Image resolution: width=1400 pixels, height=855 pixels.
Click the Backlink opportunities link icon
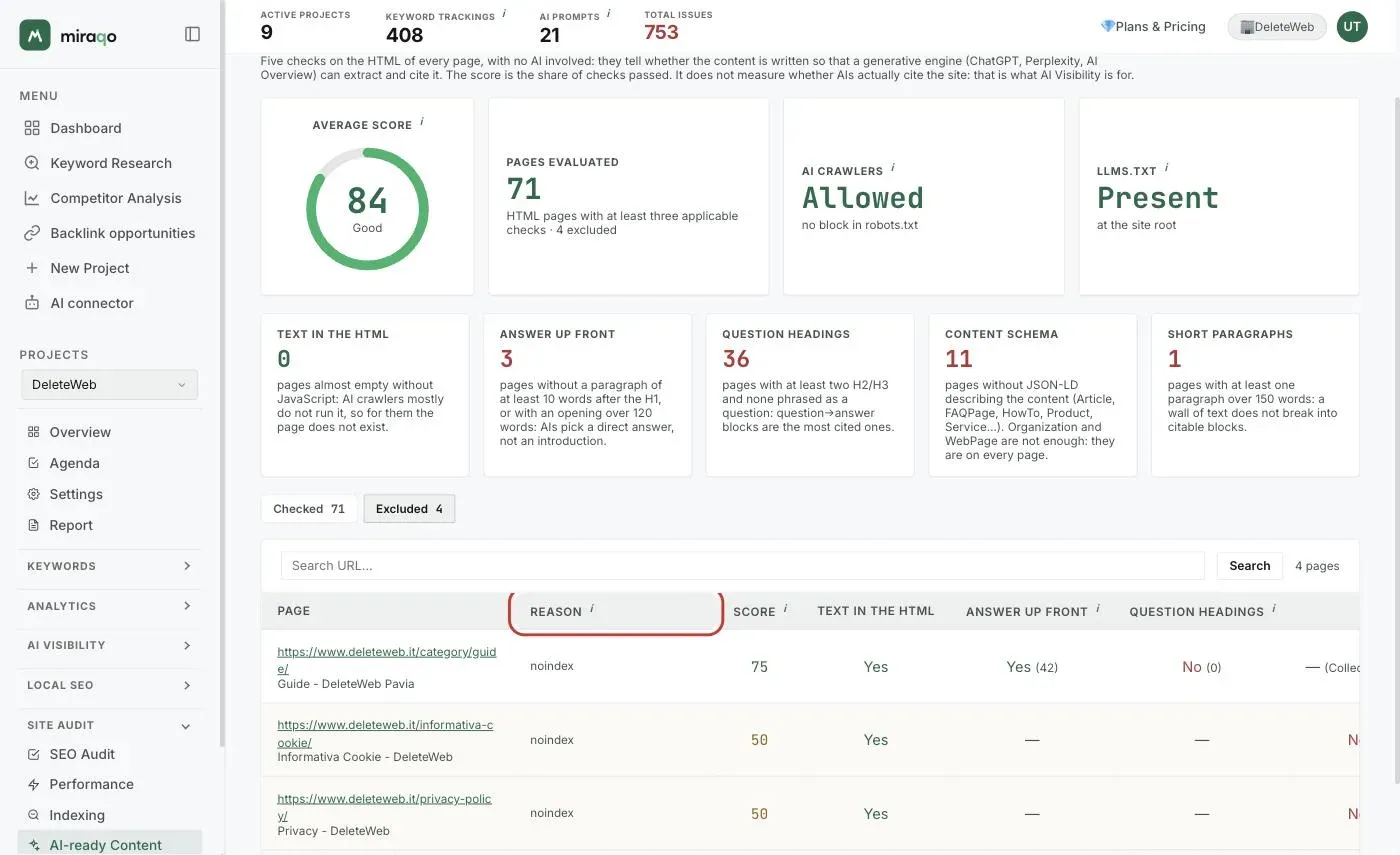32,233
